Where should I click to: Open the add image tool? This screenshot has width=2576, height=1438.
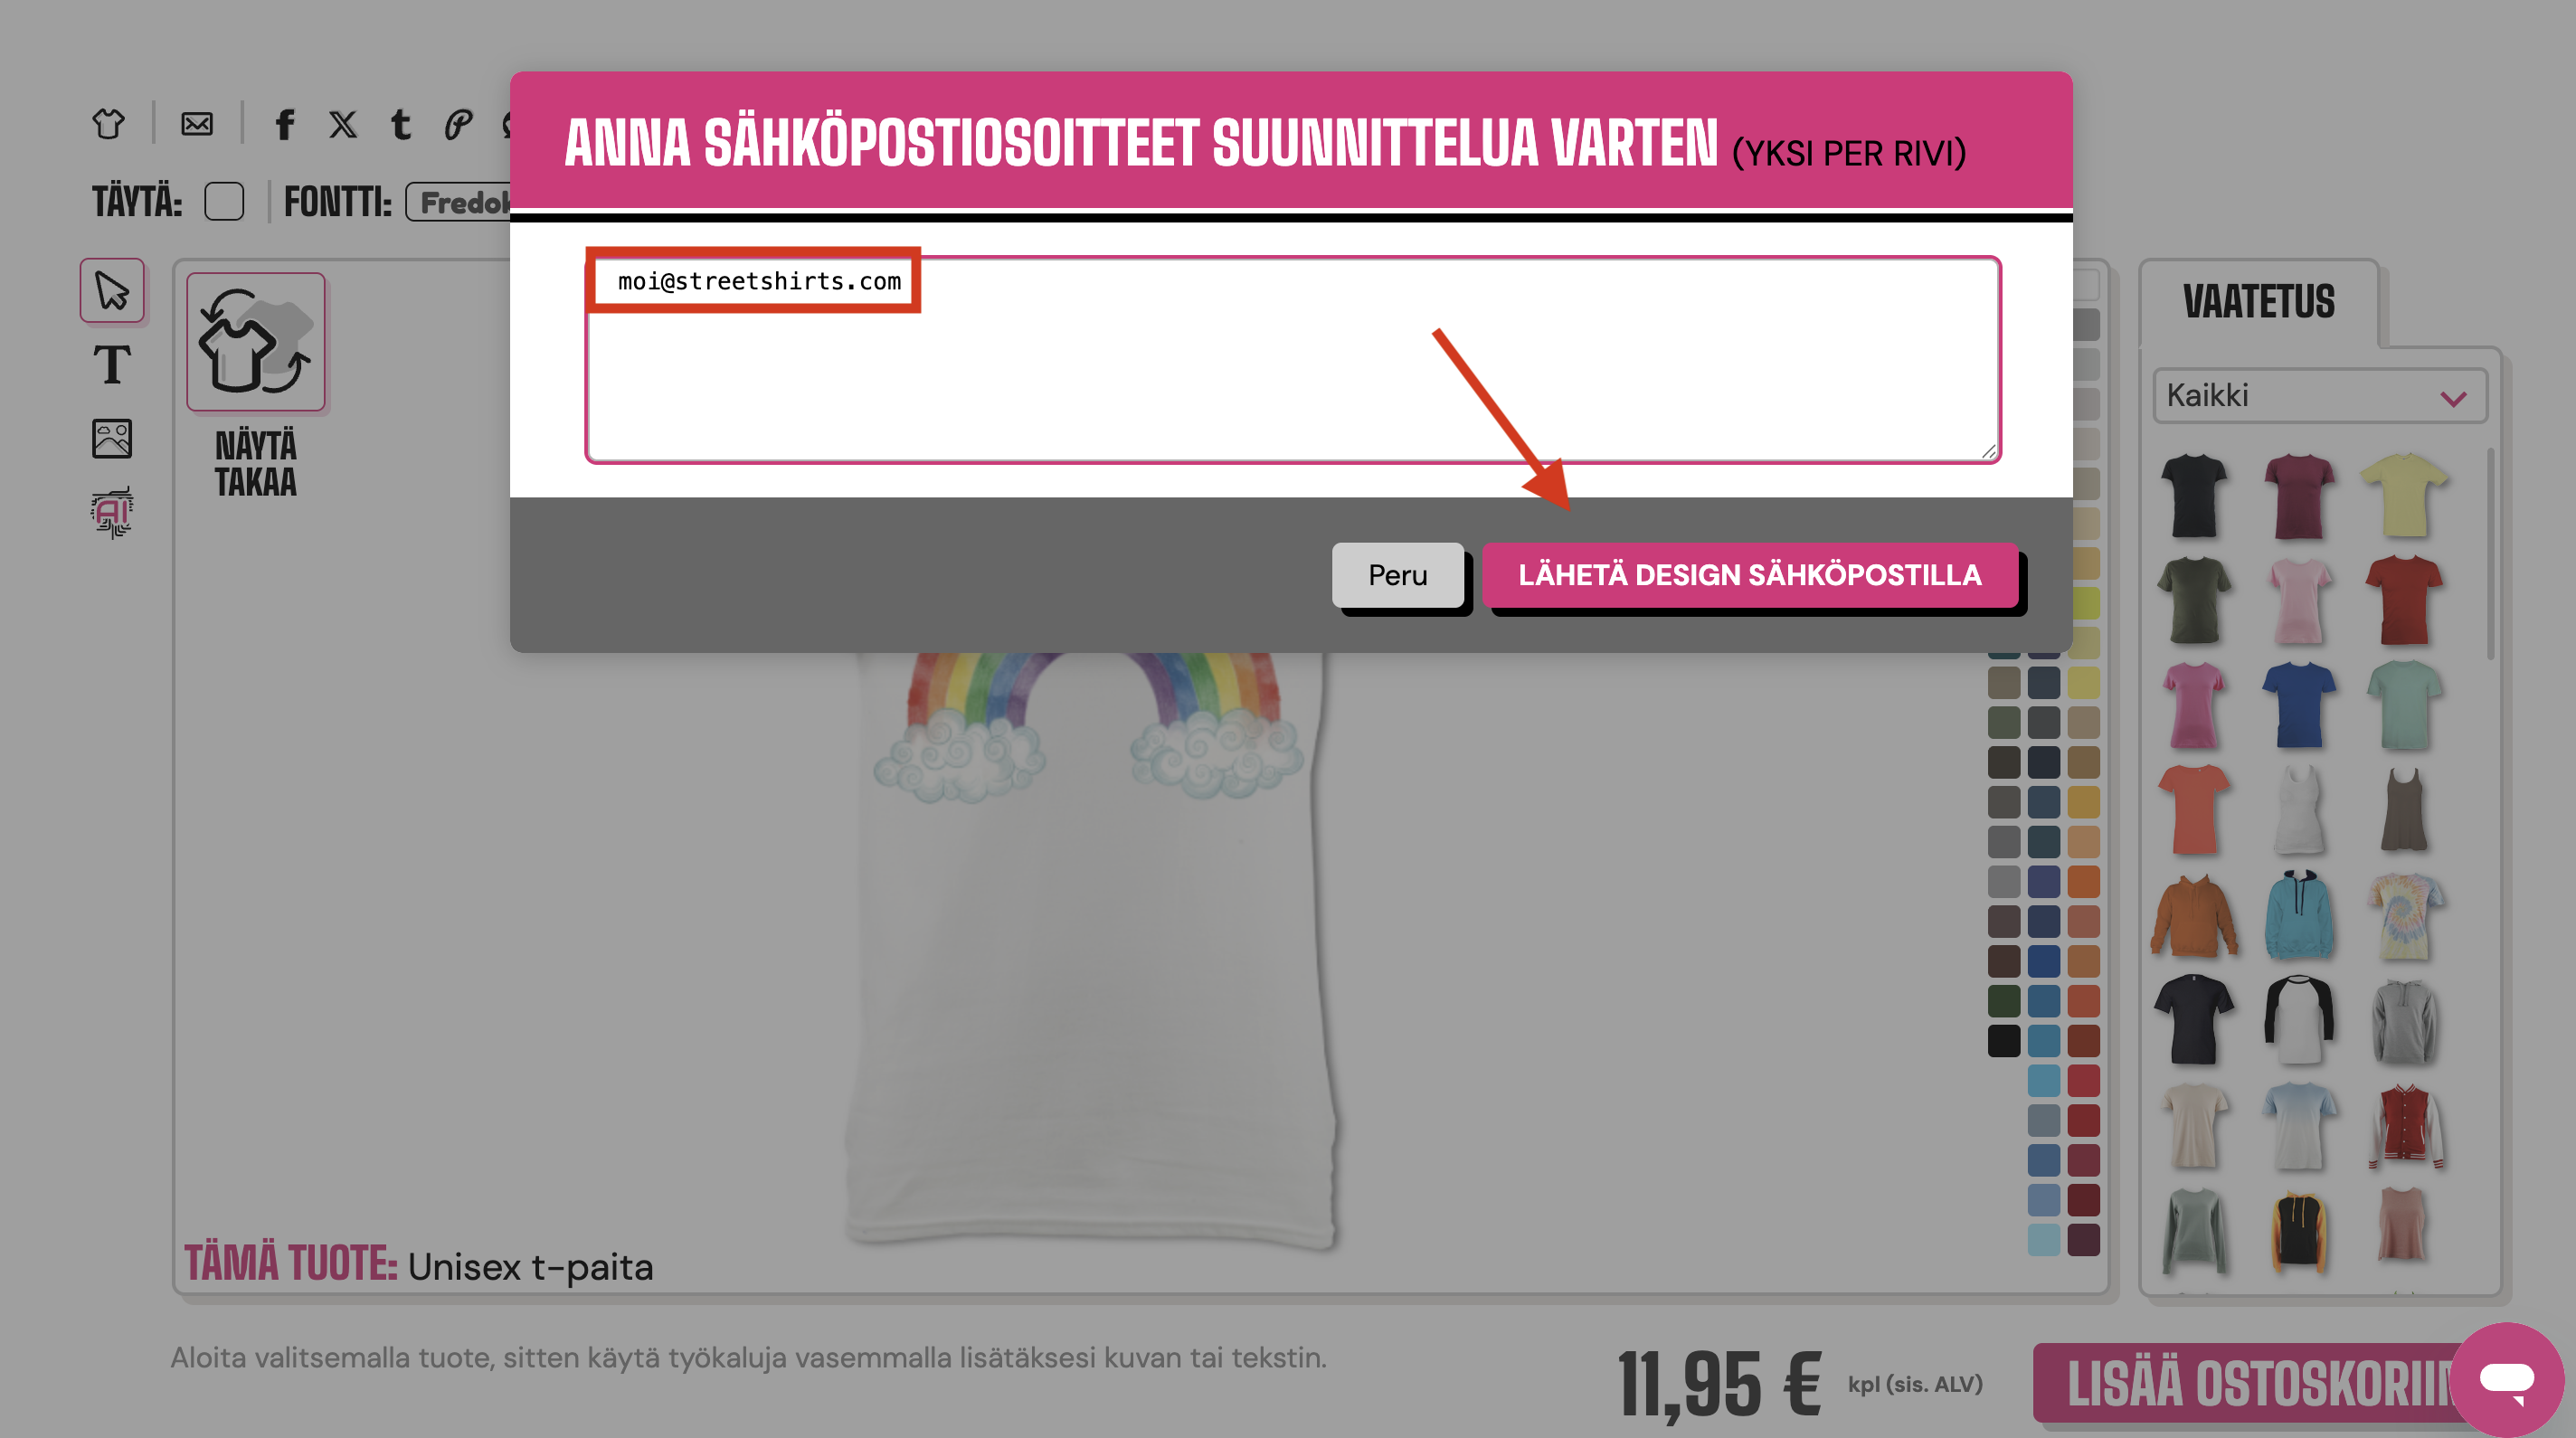pos(112,438)
